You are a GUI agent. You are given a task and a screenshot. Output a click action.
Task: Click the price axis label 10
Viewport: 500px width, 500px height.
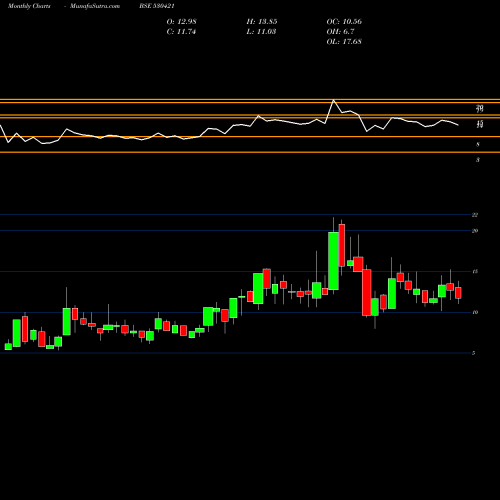[475, 312]
